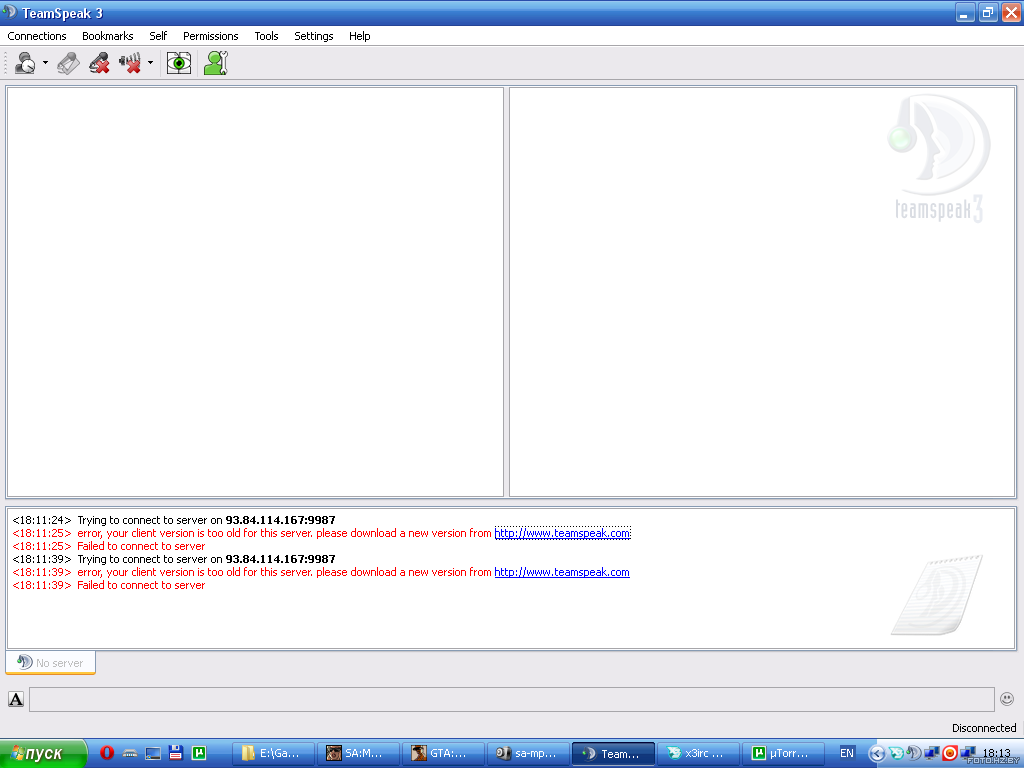This screenshot has width=1024, height=768.
Task: Click the Disconnected status text
Action: (984, 728)
